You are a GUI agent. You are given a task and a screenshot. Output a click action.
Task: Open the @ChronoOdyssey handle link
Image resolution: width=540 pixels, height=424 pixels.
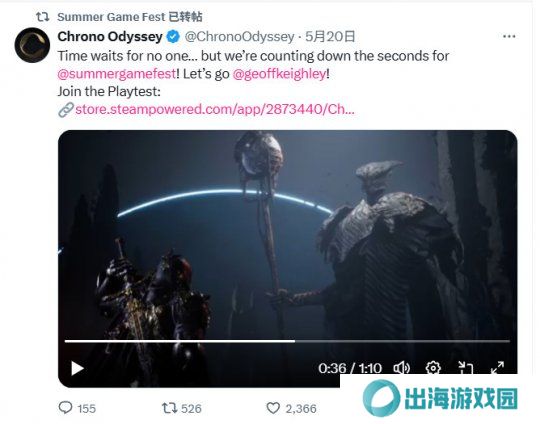[x=240, y=37]
